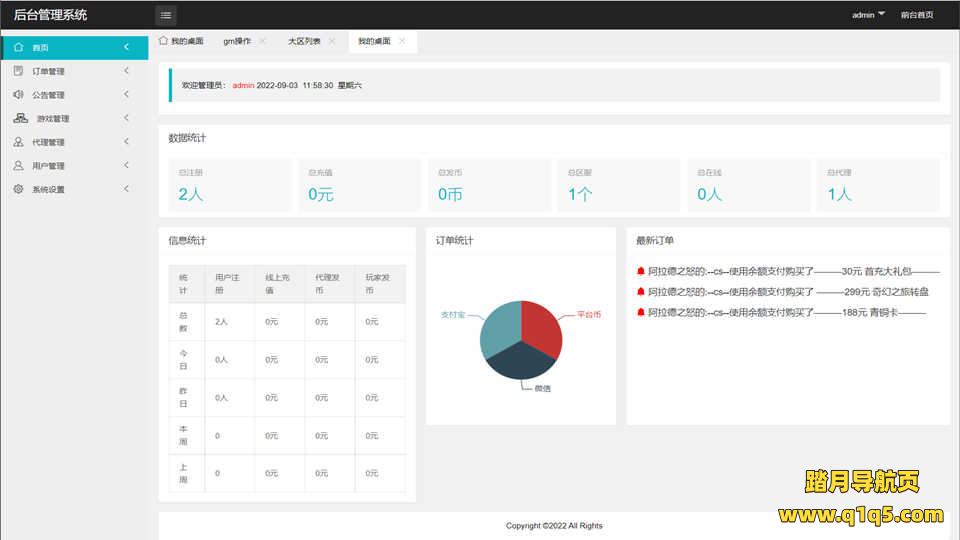Open the admin user dropdown
This screenshot has height=540, width=960.
(868, 15)
